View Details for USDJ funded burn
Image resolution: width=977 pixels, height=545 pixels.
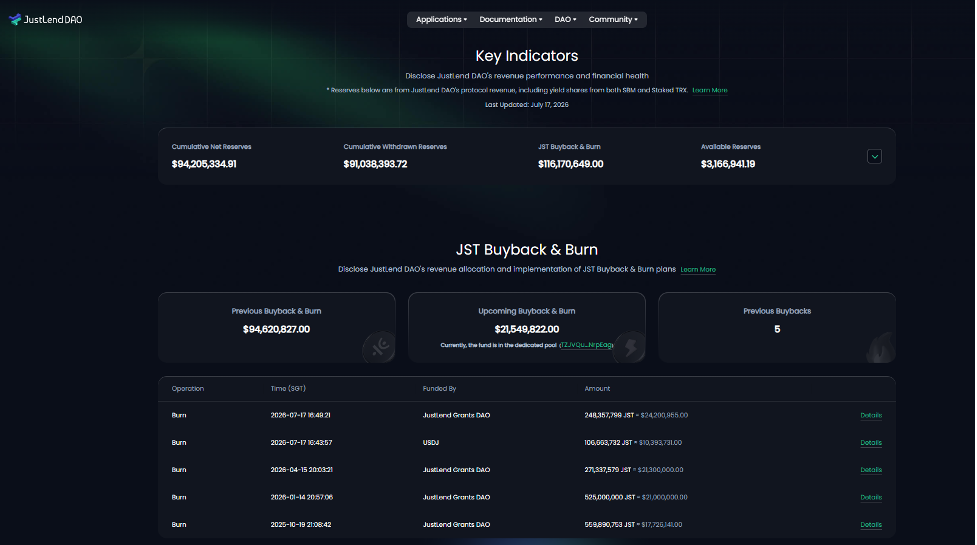(870, 443)
